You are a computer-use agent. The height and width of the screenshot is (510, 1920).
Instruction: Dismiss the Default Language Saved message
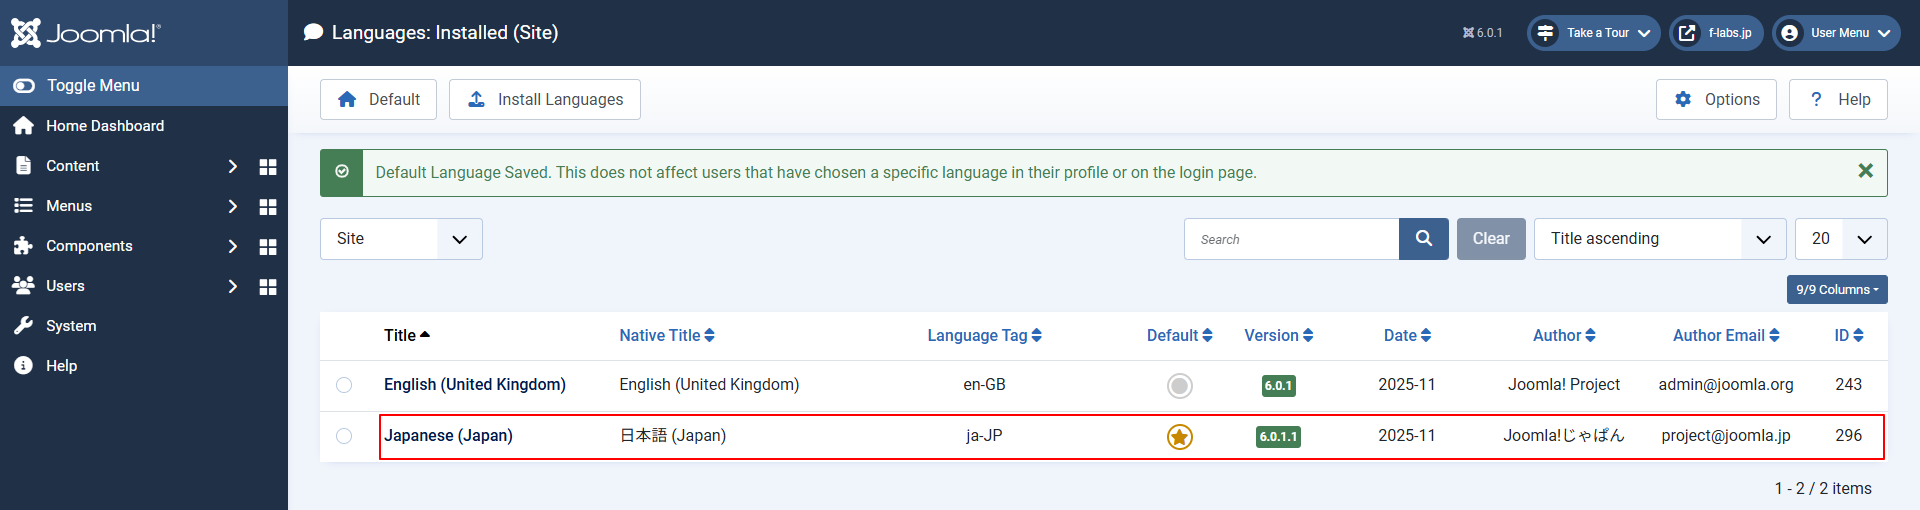coord(1865,171)
